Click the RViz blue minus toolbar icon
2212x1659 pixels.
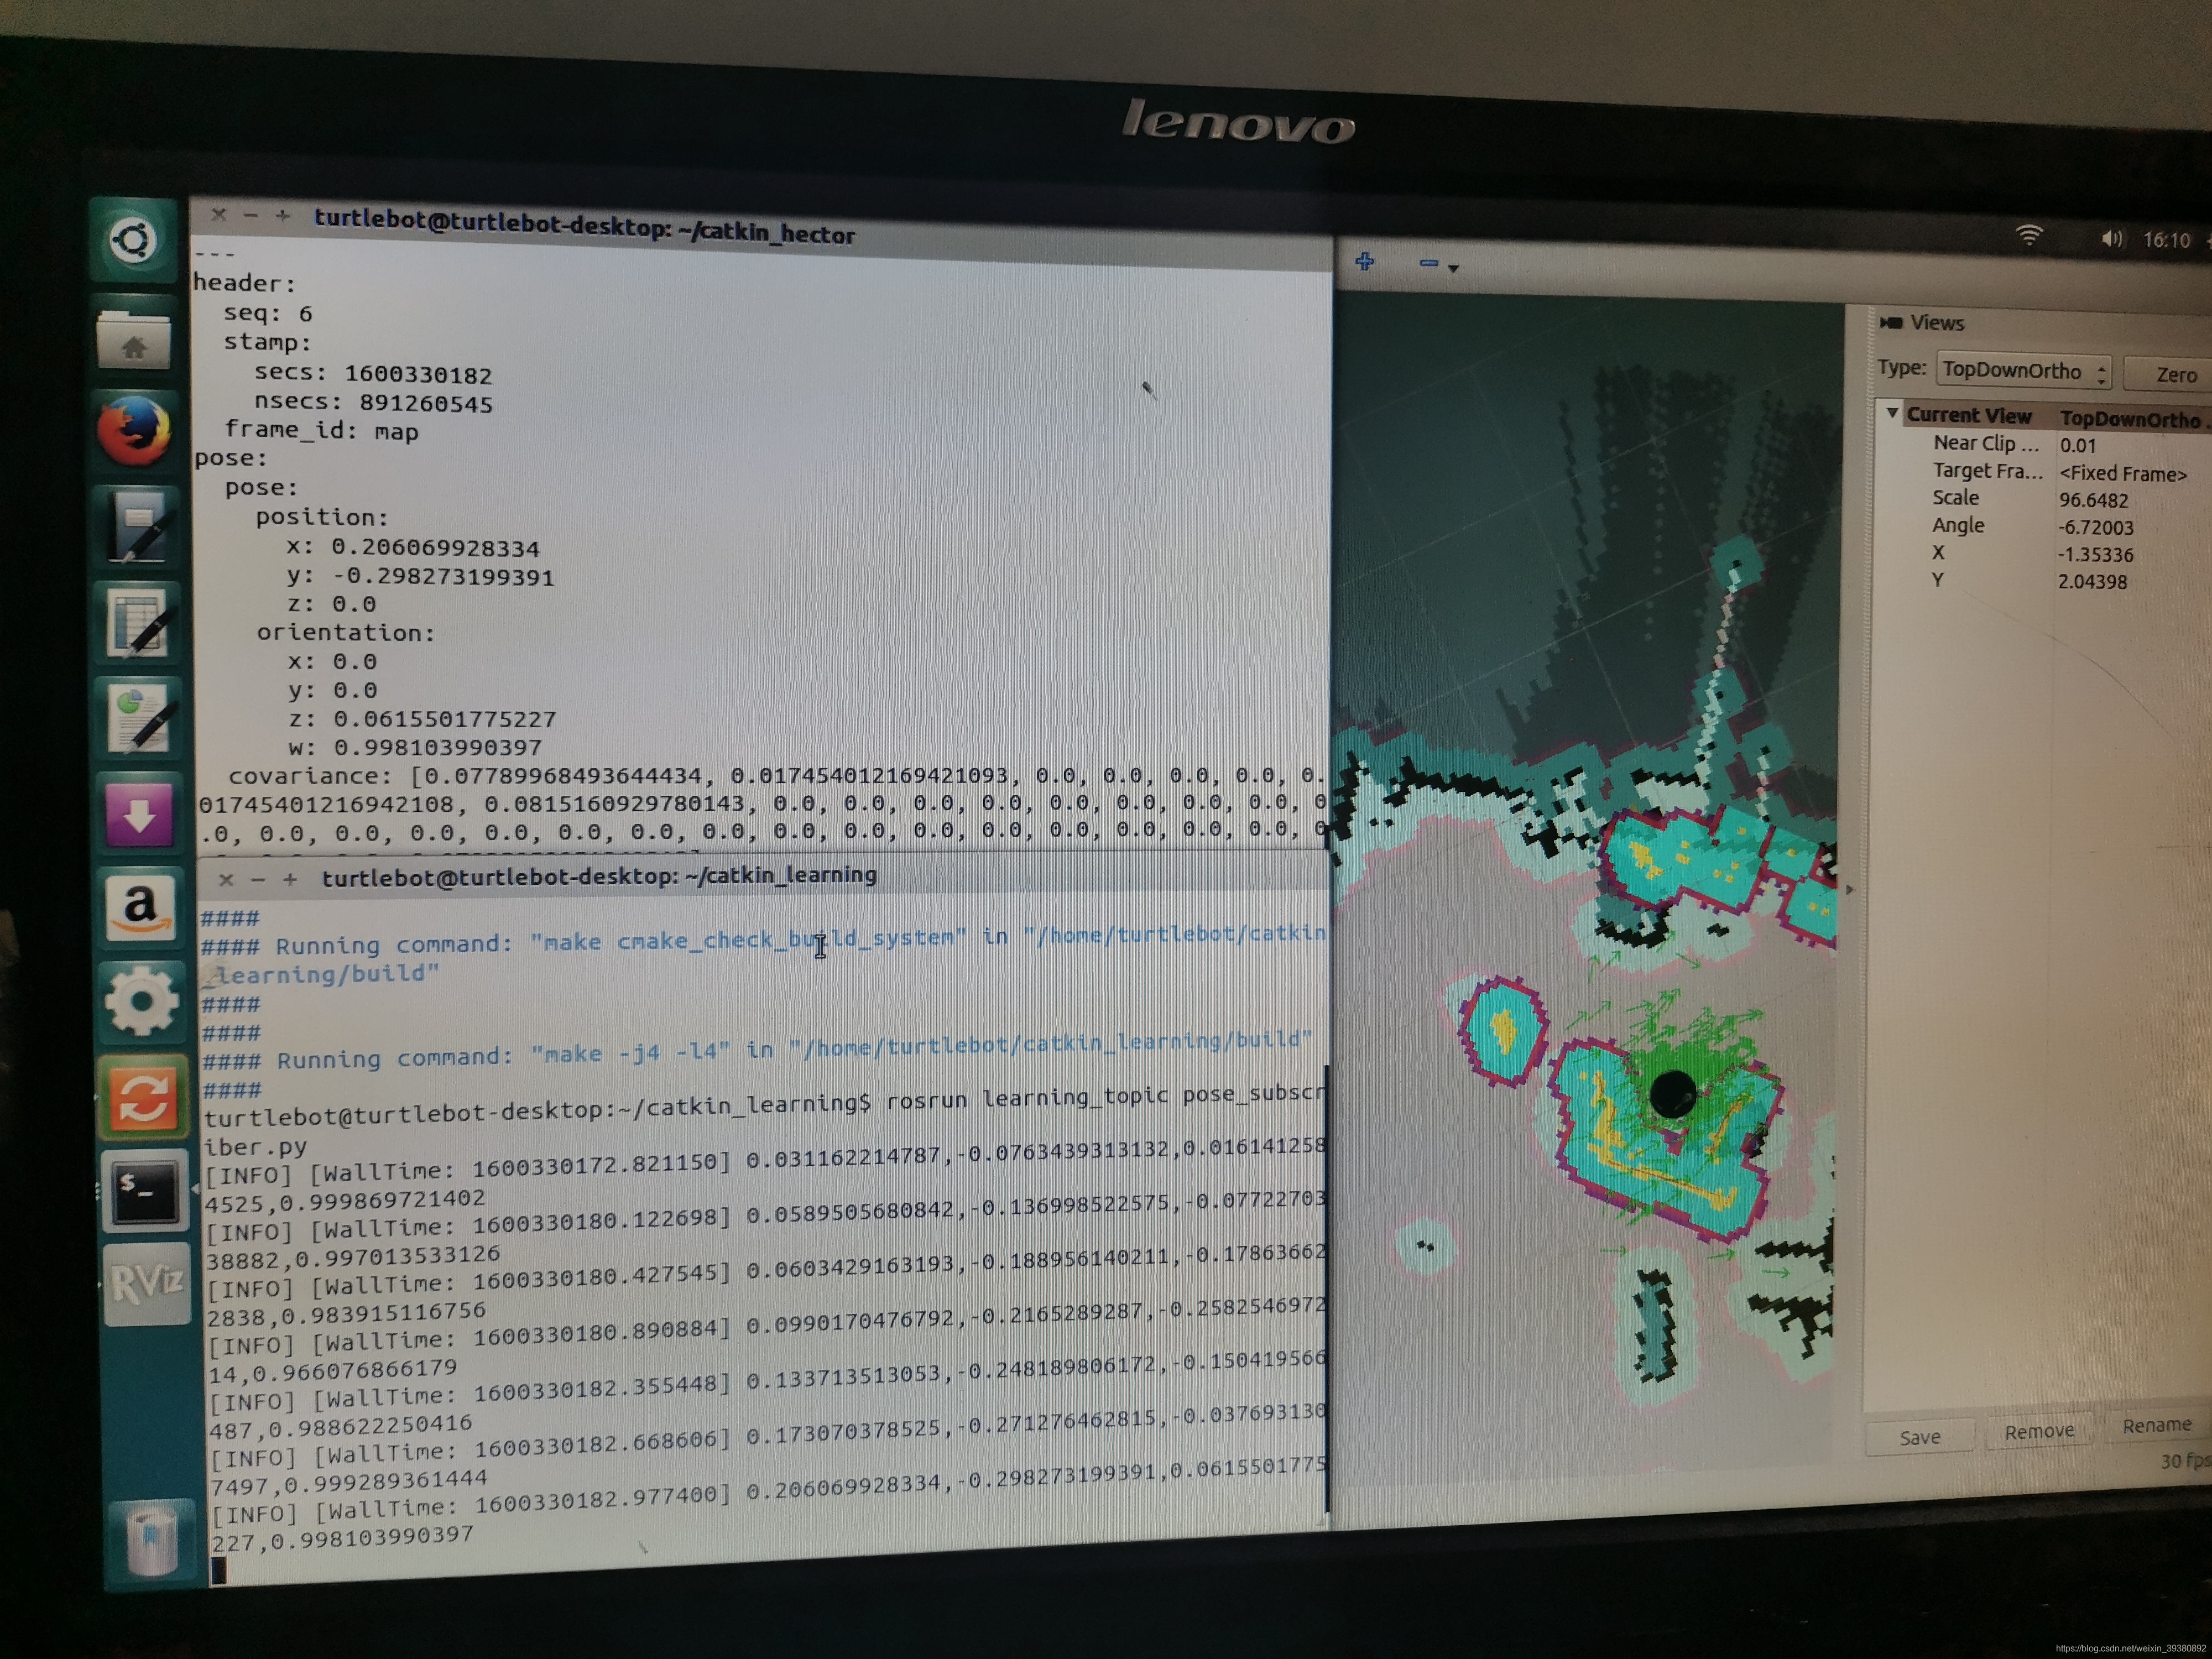[x=1429, y=263]
